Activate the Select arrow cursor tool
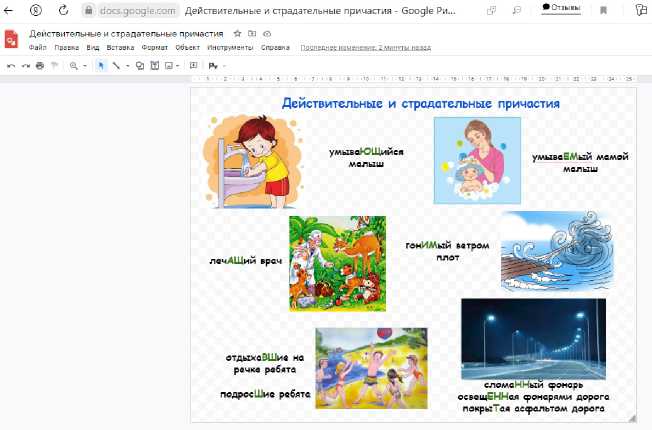 [101, 65]
